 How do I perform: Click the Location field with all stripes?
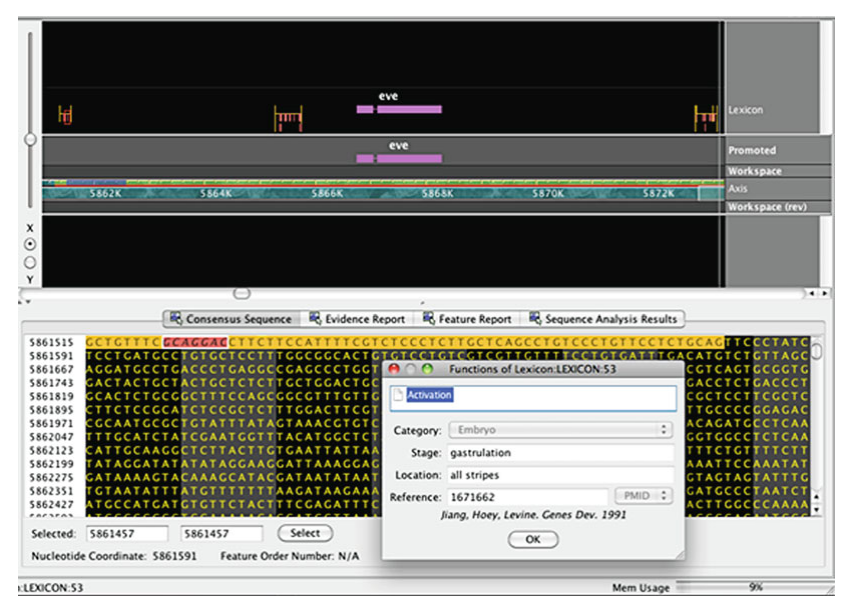[560, 475]
